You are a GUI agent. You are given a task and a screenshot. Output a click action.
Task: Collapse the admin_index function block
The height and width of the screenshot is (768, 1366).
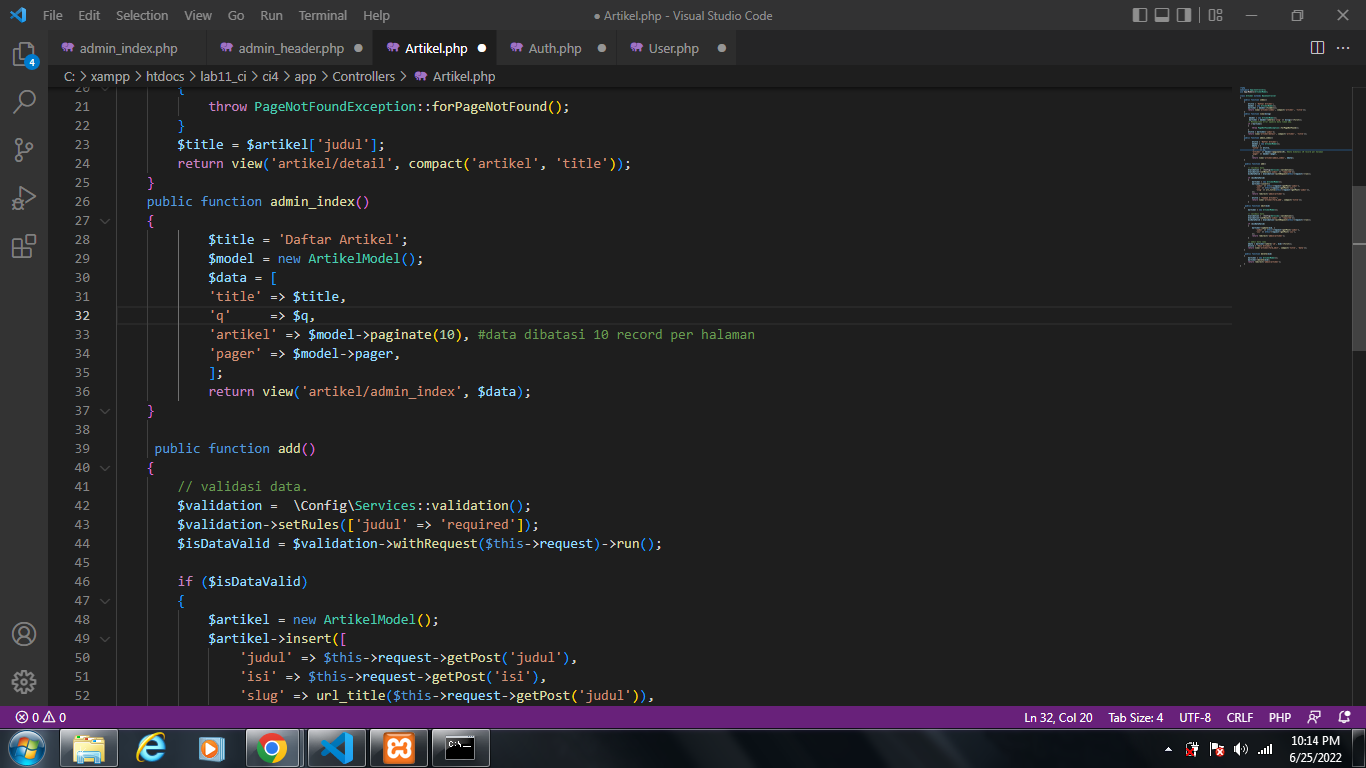(x=103, y=220)
